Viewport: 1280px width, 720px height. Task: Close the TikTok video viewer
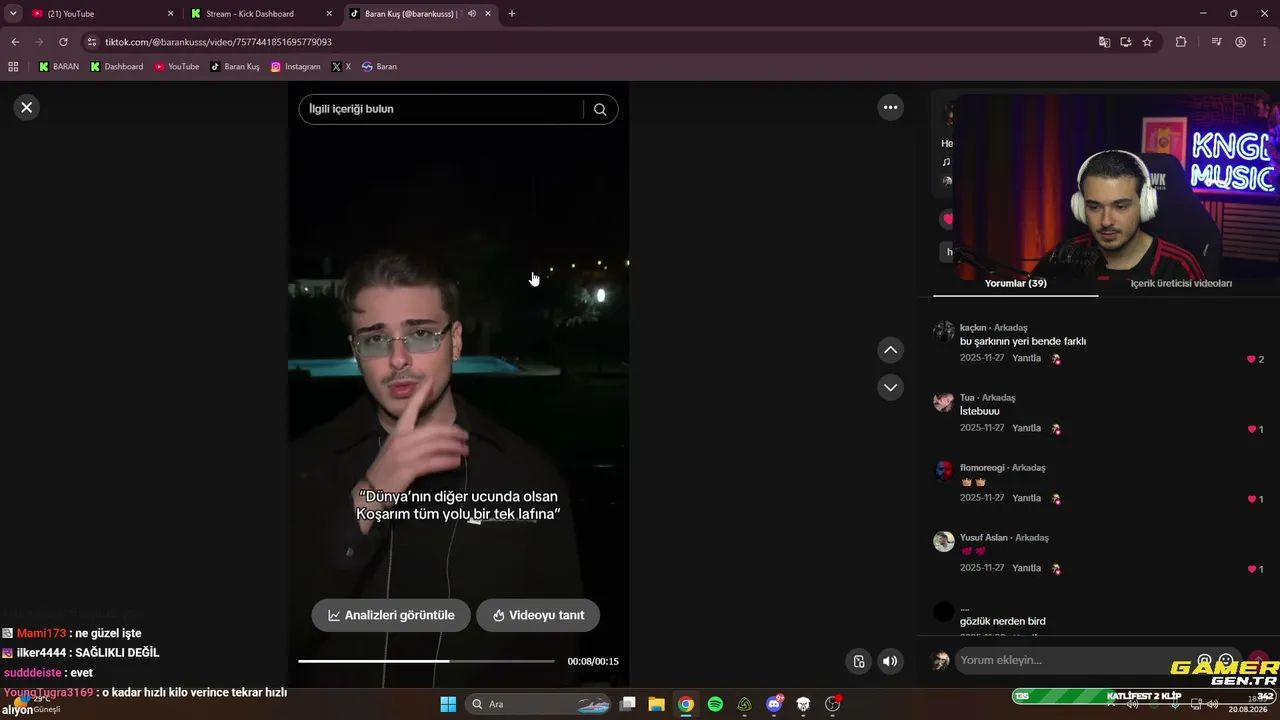(27, 107)
